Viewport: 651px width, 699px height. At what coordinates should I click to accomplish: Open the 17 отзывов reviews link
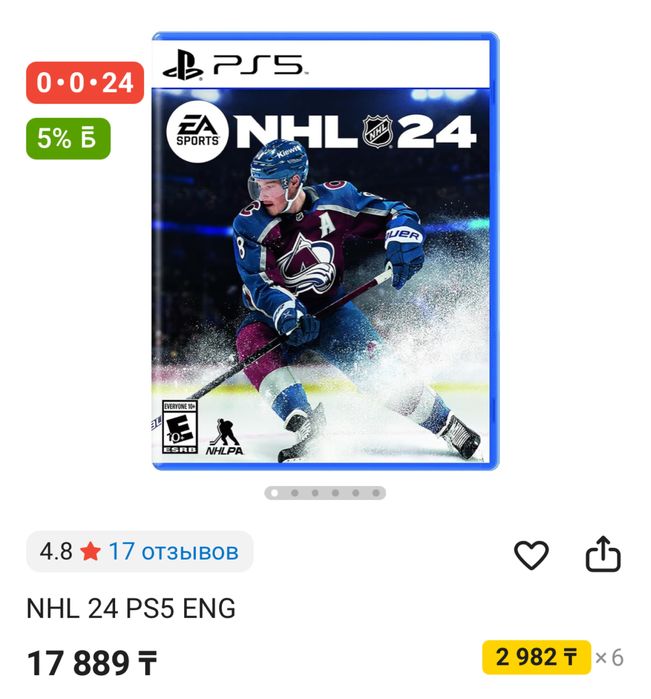tap(173, 551)
